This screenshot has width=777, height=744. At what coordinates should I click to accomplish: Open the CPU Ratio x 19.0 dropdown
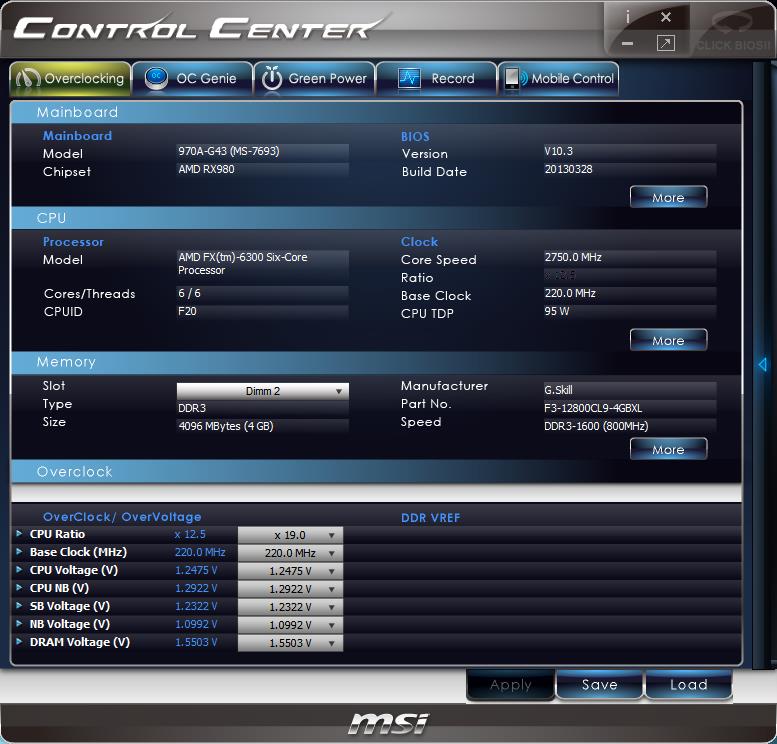tap(290, 535)
